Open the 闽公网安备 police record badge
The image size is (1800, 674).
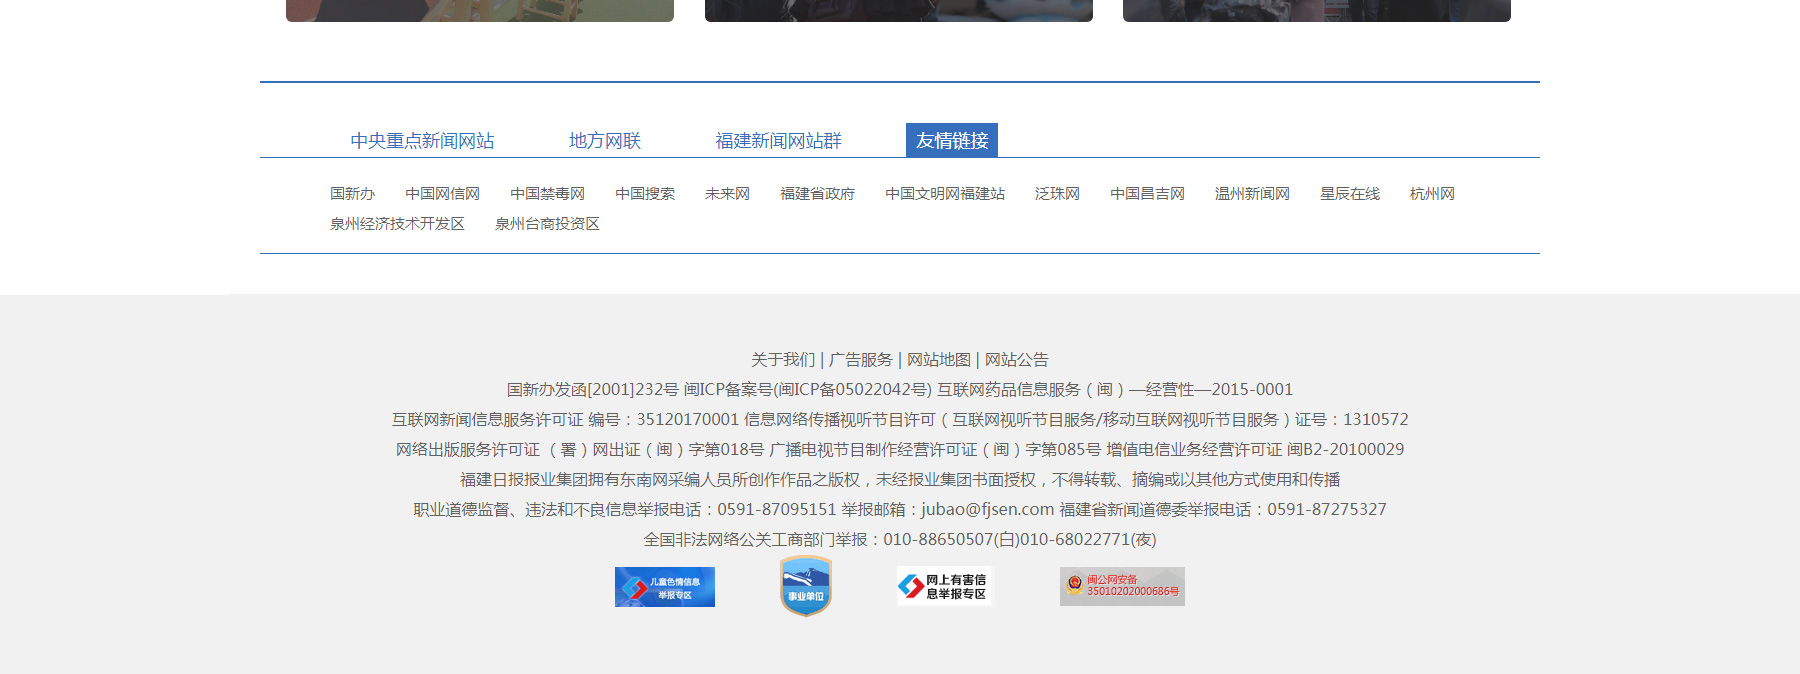tap(1122, 586)
